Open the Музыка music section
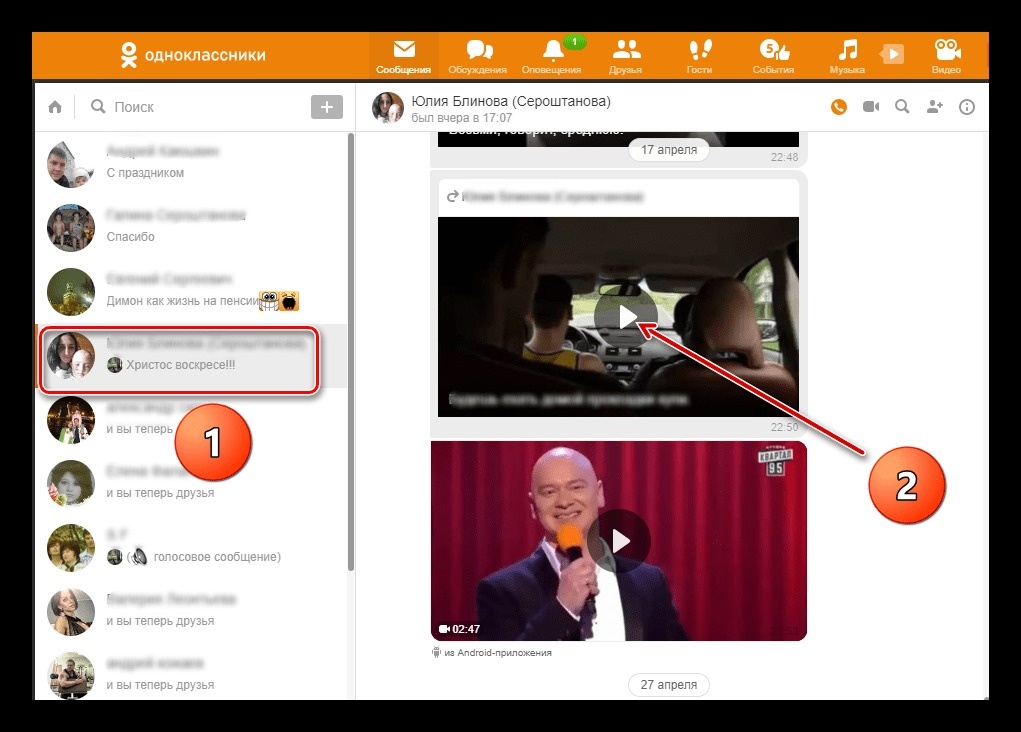Viewport: 1021px width, 732px height. [x=847, y=56]
